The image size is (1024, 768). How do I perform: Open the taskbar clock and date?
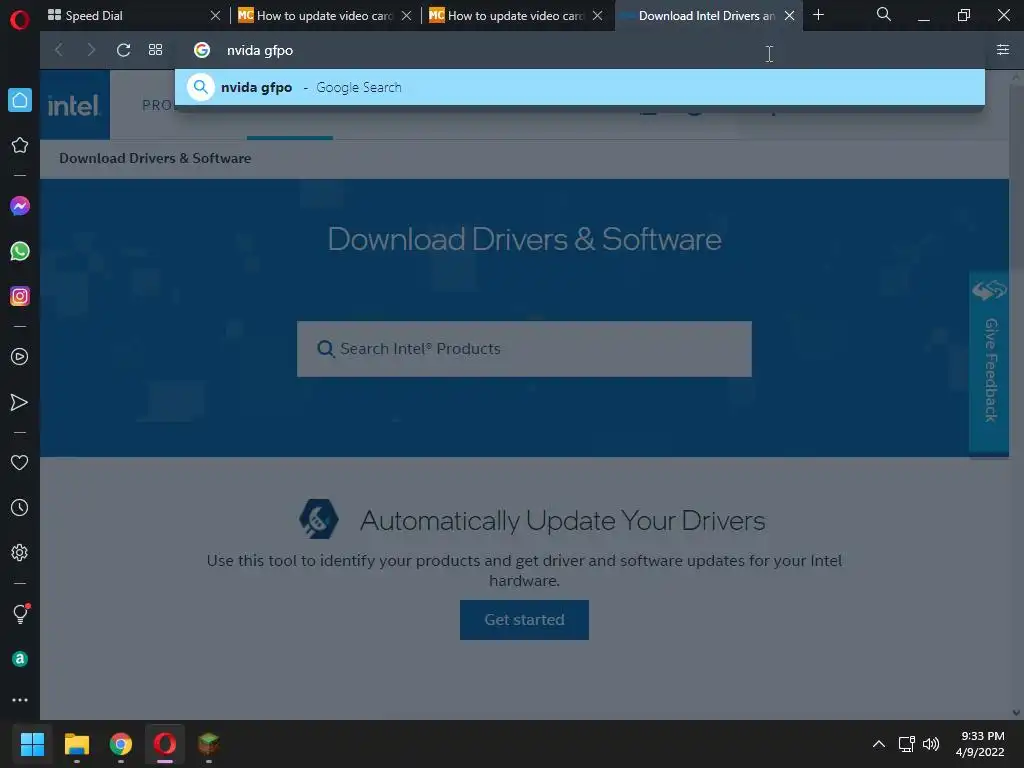pos(980,744)
